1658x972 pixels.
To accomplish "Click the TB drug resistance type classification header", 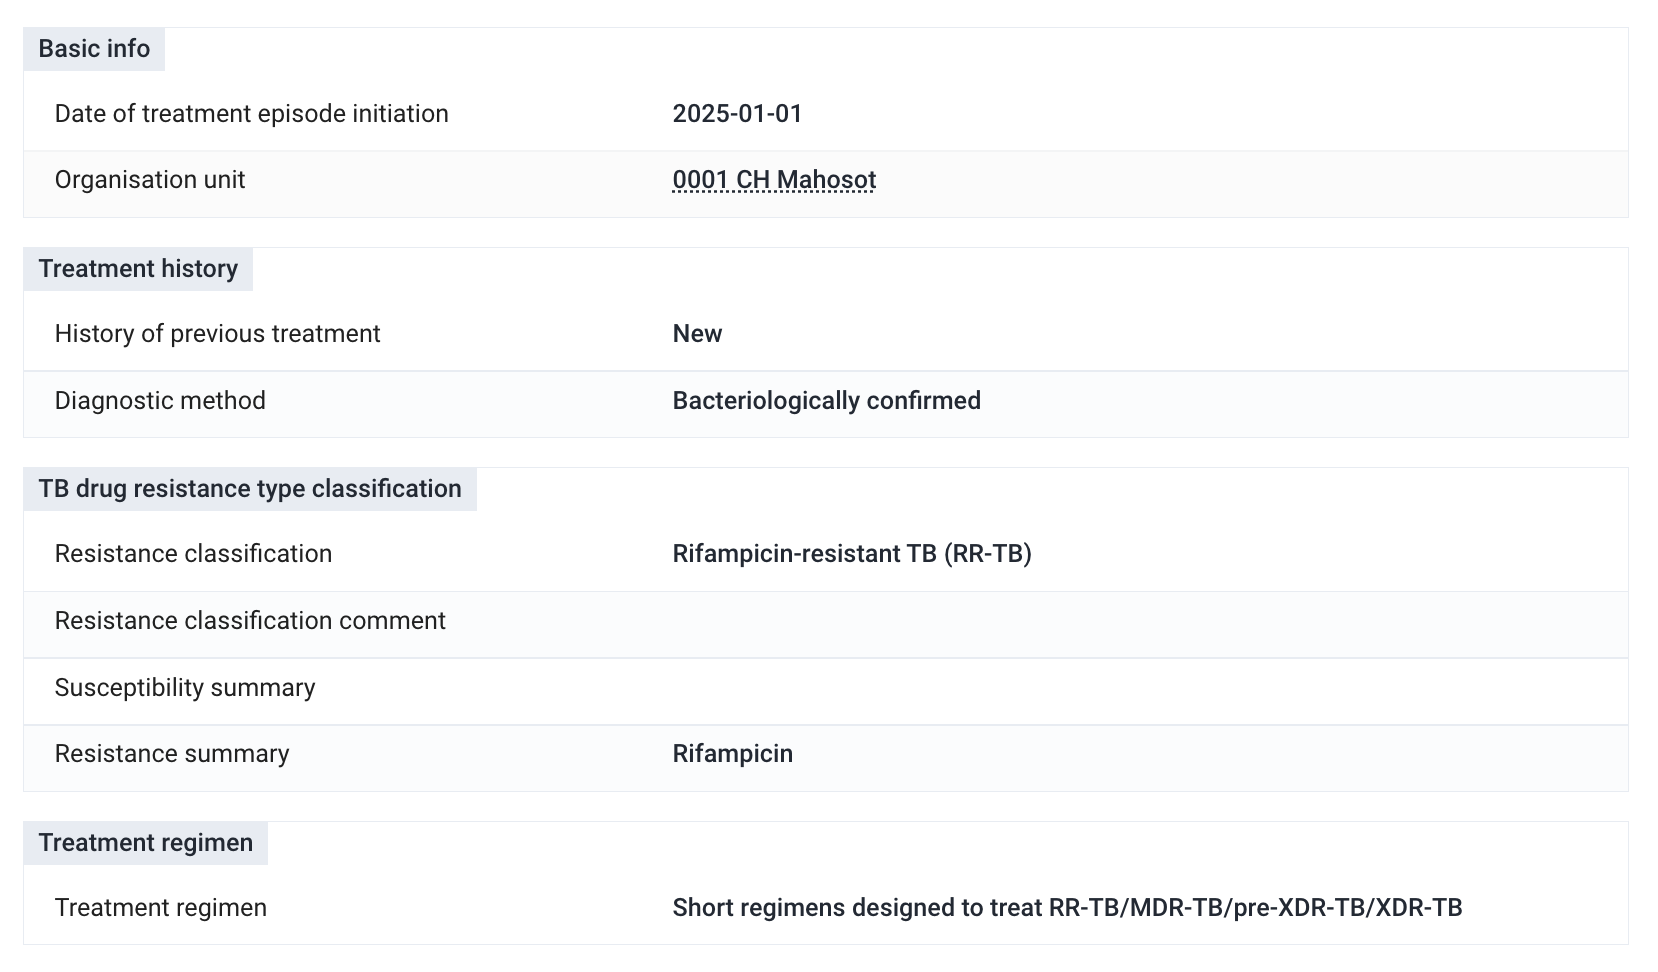I will coord(250,489).
